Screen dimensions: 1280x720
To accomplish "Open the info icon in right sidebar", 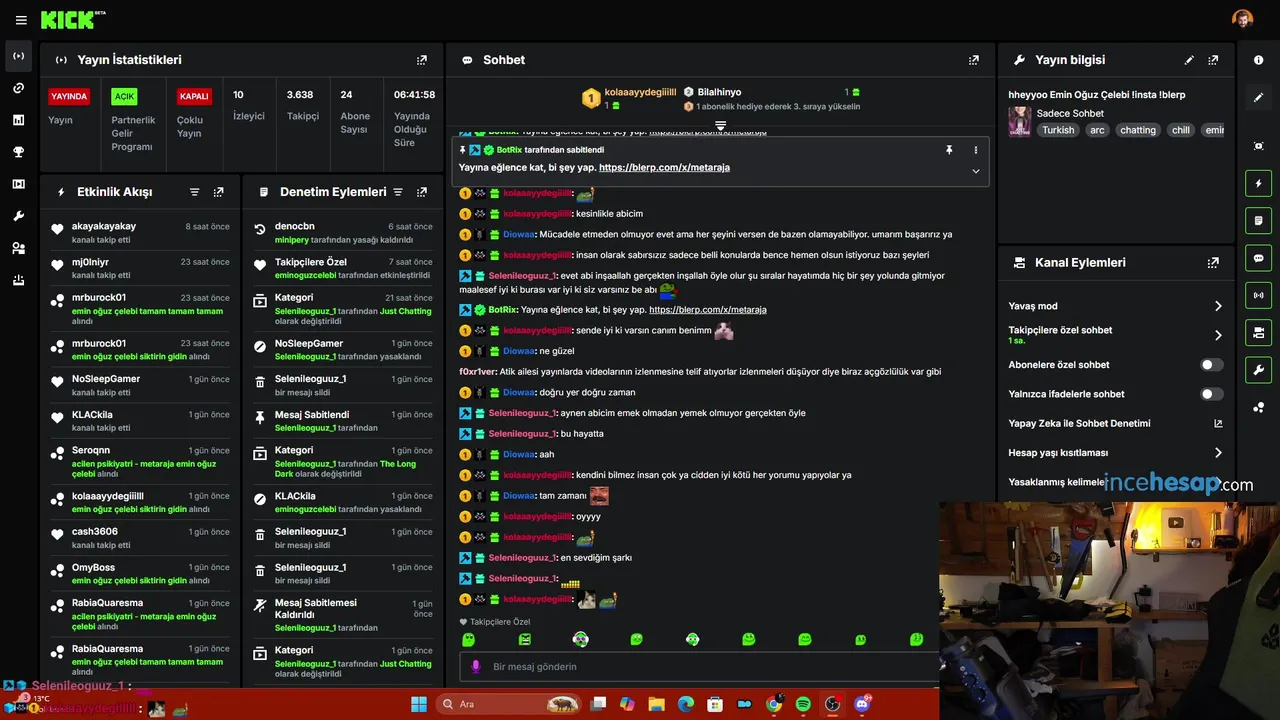I will tap(1258, 60).
